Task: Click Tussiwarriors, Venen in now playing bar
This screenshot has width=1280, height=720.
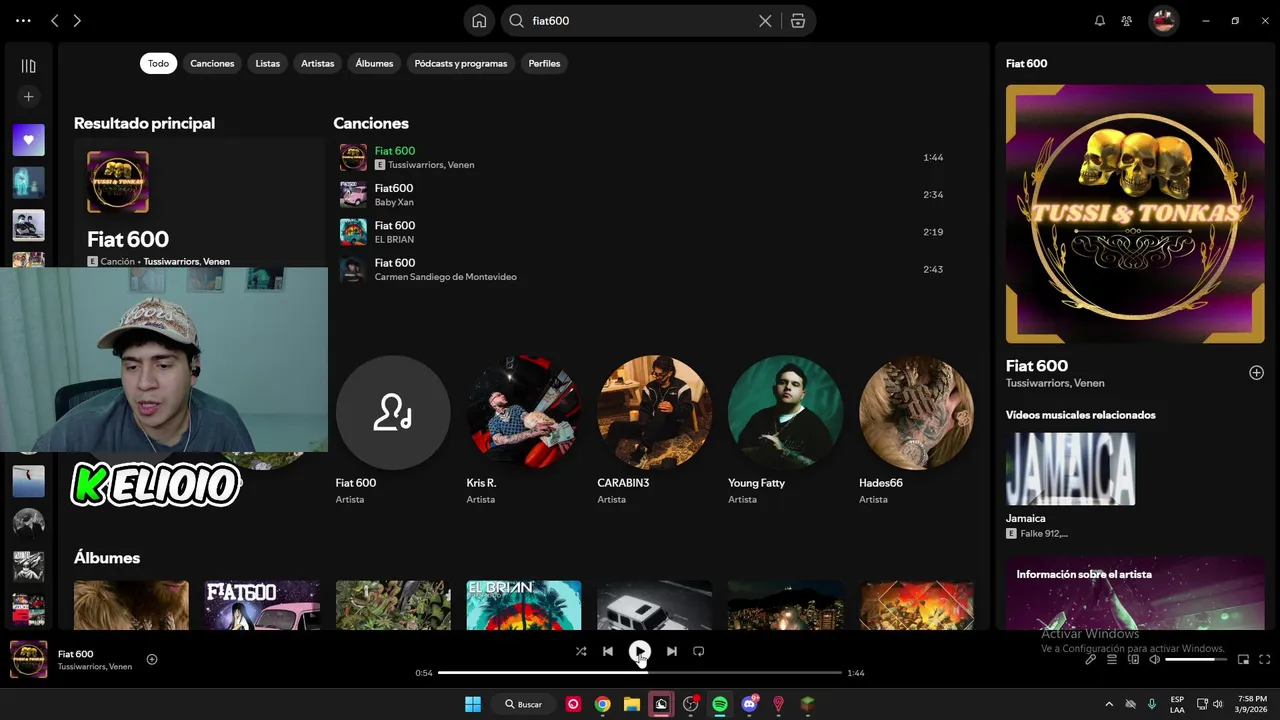Action: (x=95, y=667)
